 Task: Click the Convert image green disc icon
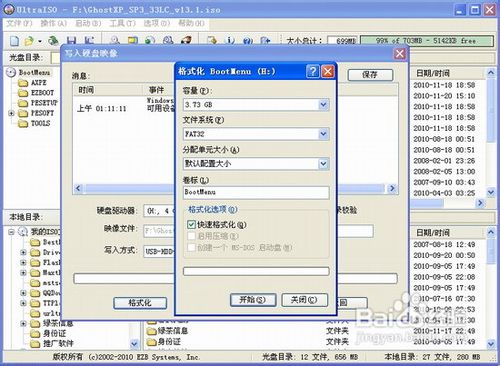tap(150, 41)
